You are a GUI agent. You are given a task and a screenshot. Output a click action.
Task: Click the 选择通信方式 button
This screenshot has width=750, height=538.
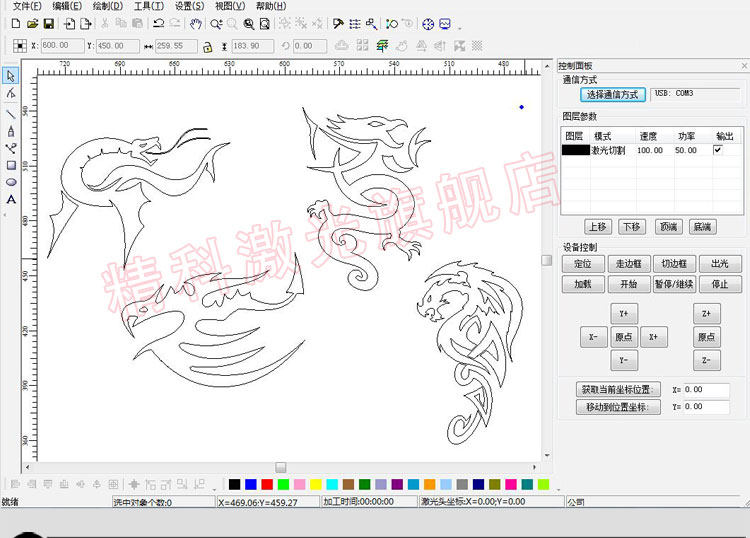pyautogui.click(x=613, y=95)
